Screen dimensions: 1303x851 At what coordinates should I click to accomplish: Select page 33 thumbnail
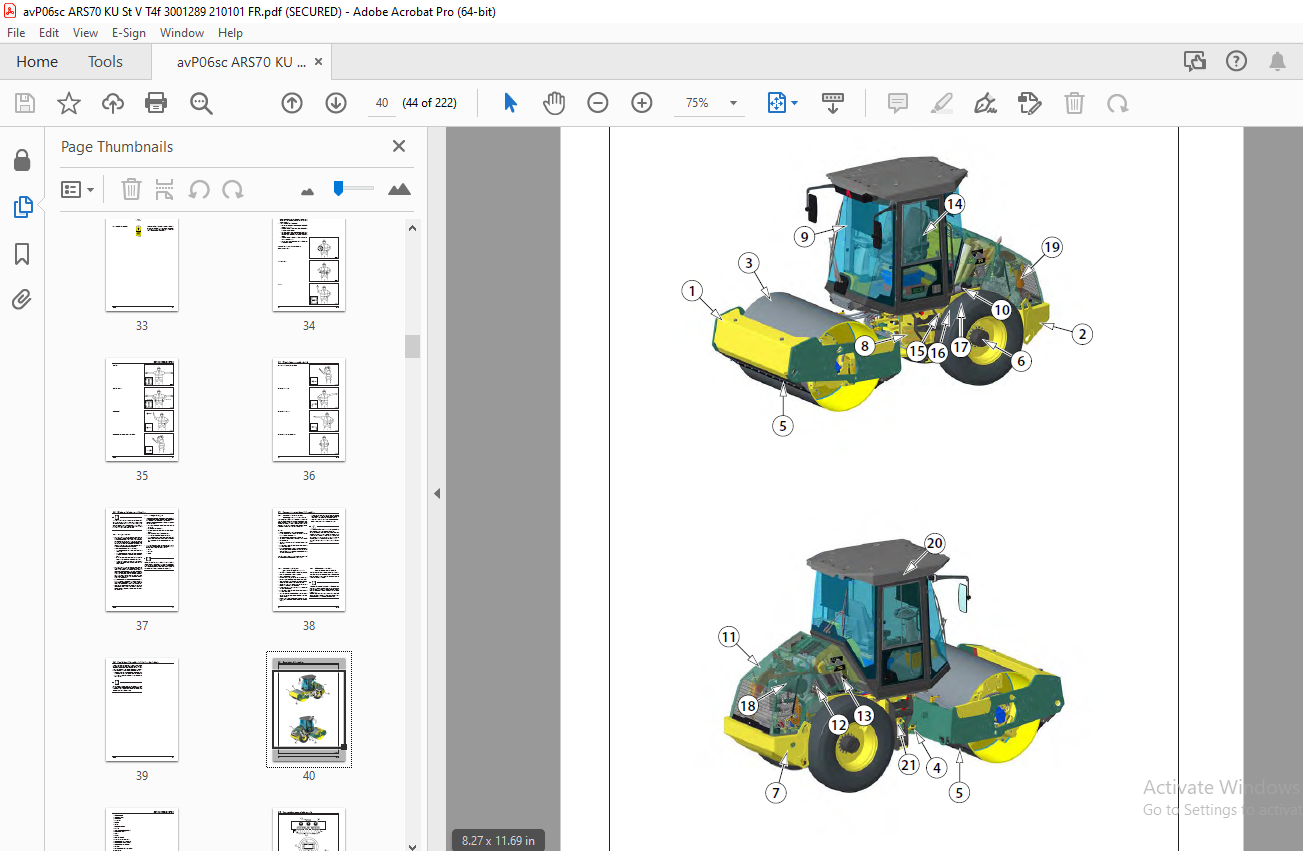(x=142, y=264)
